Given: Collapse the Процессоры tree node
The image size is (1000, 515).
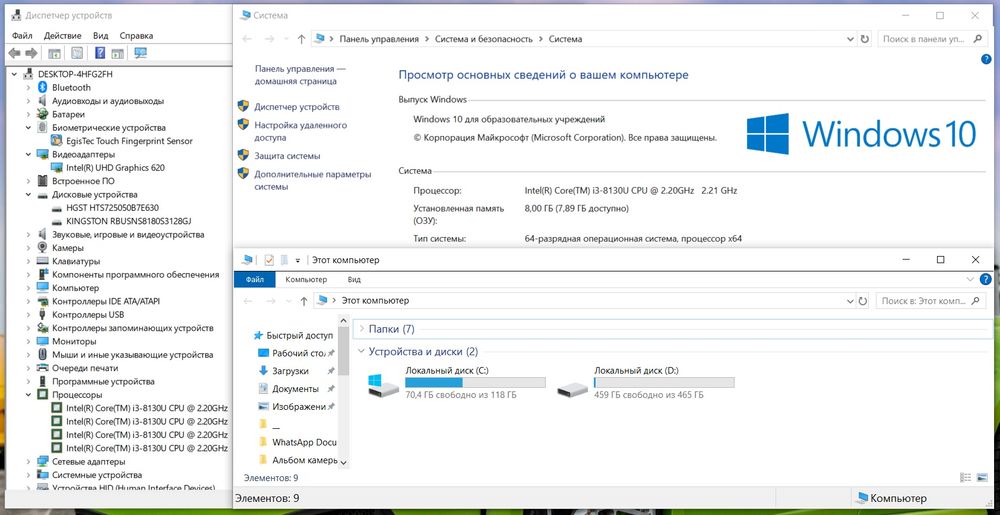Looking at the screenshot, I should (x=29, y=395).
